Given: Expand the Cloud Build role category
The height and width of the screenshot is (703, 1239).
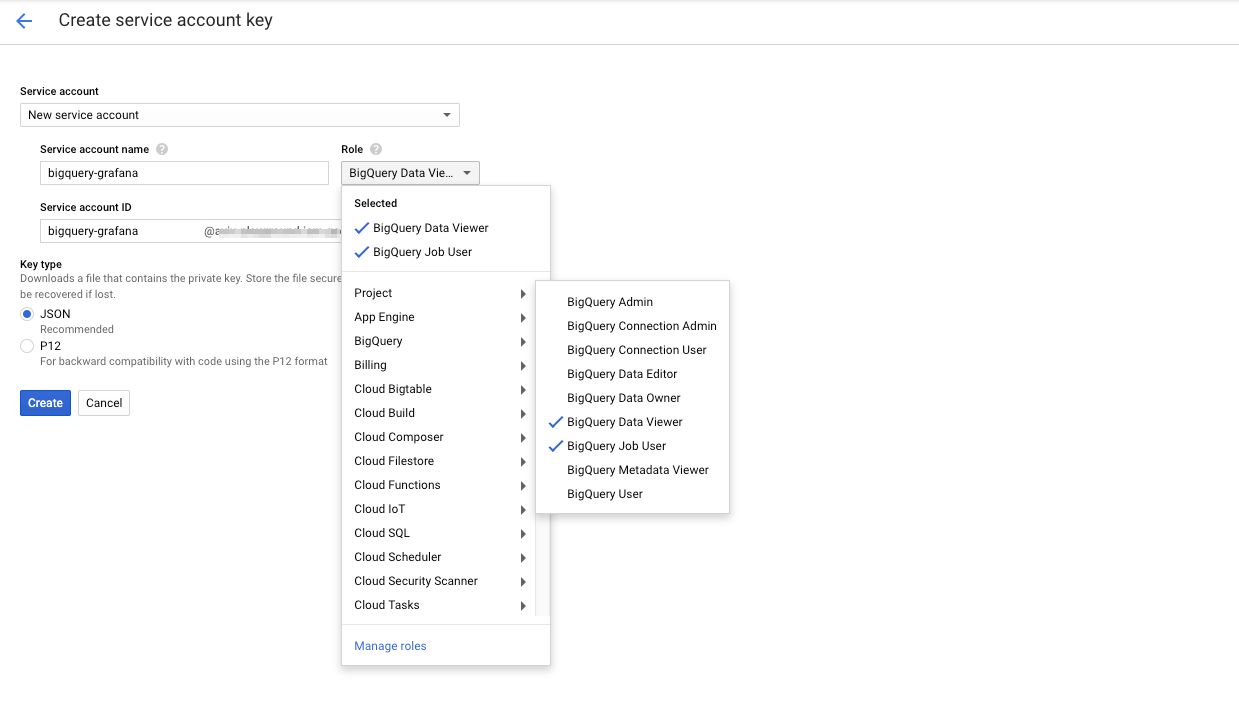Looking at the screenshot, I should (x=440, y=413).
